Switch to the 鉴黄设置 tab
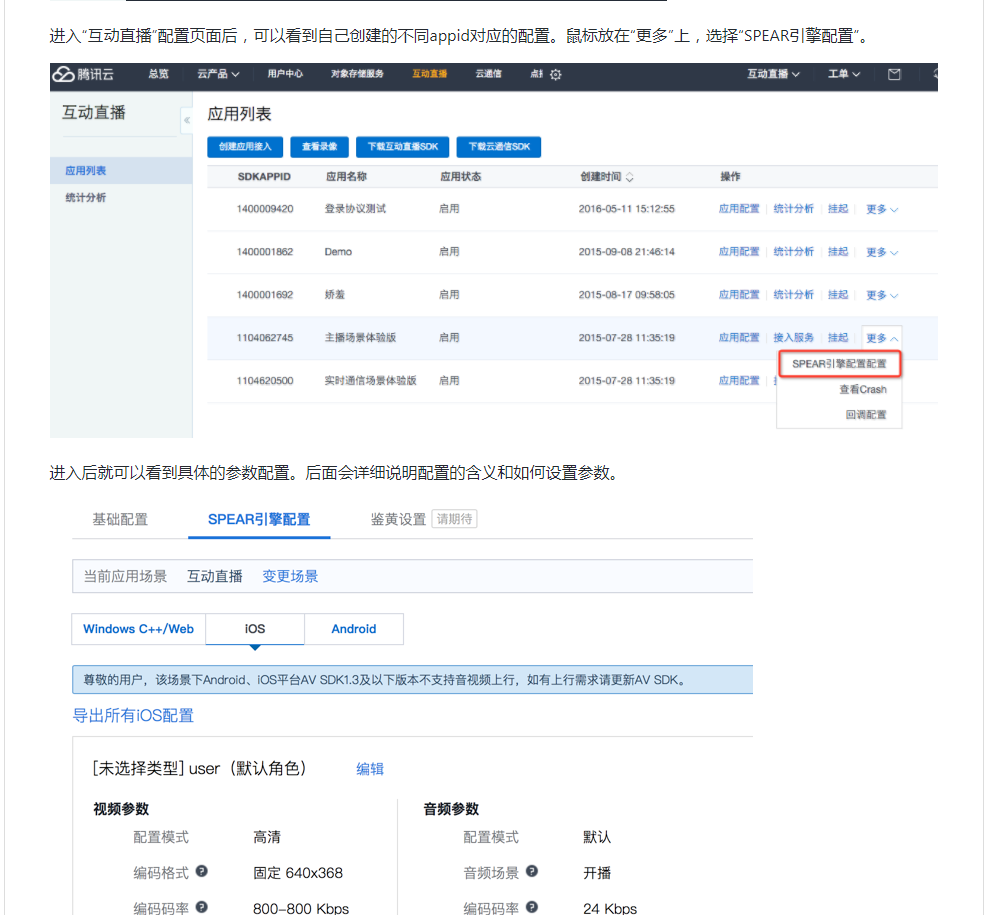Image resolution: width=1004 pixels, height=915 pixels. pos(398,519)
